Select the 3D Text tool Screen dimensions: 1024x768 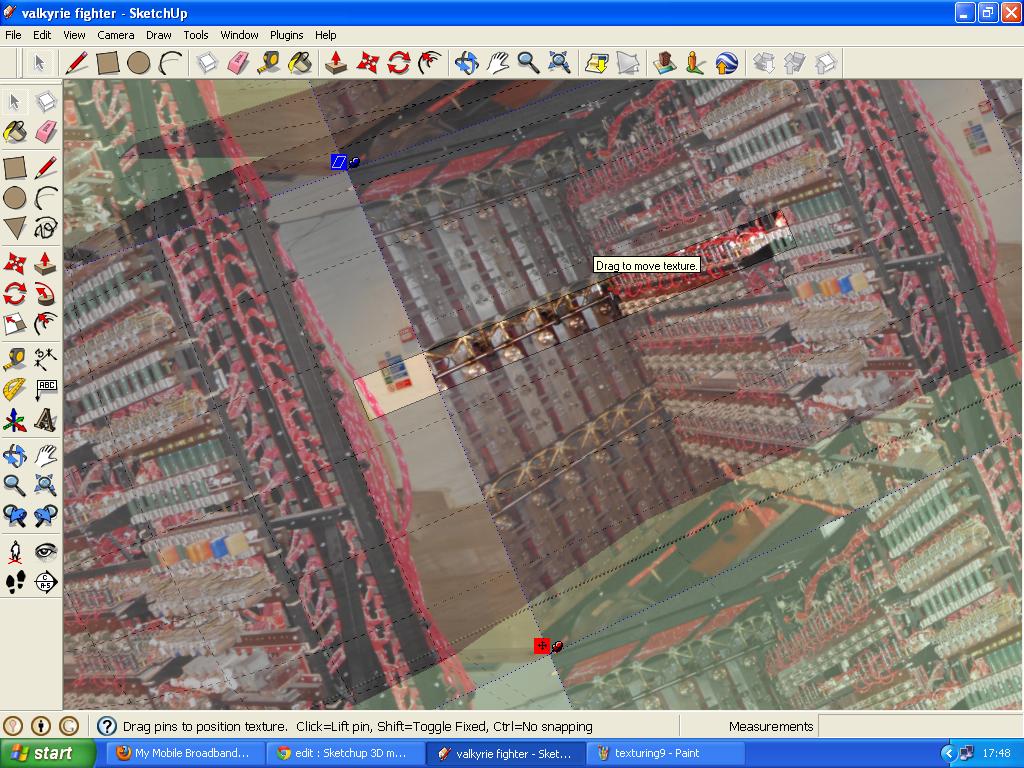click(46, 421)
